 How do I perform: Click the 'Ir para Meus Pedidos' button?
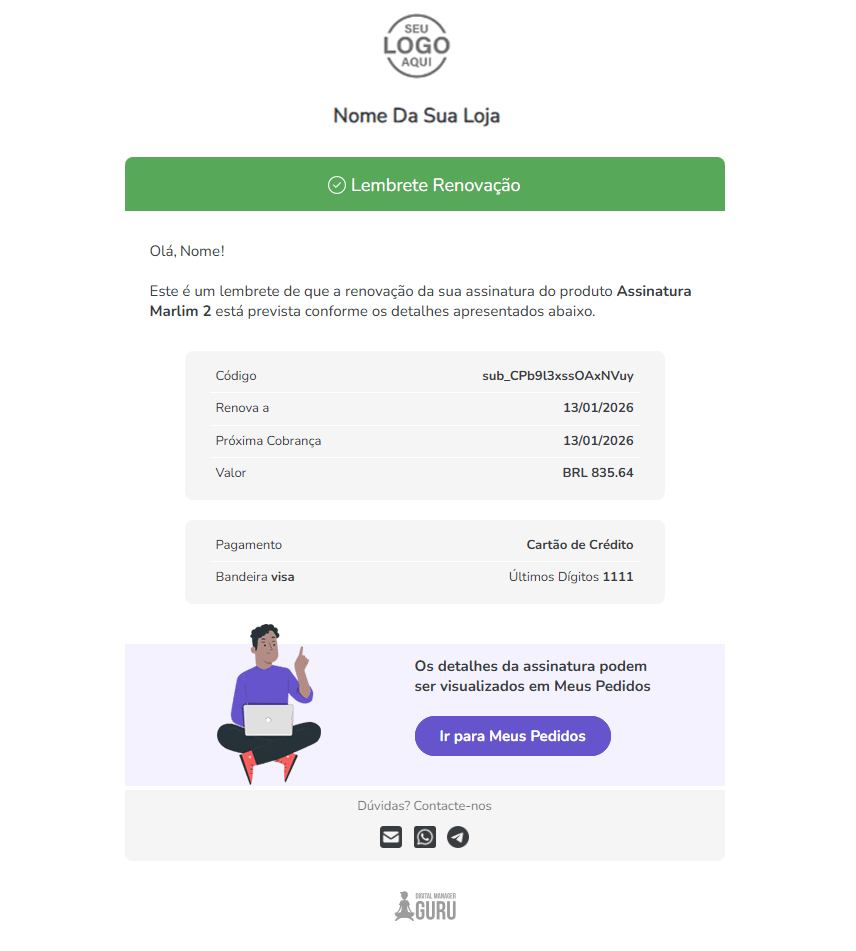[512, 736]
